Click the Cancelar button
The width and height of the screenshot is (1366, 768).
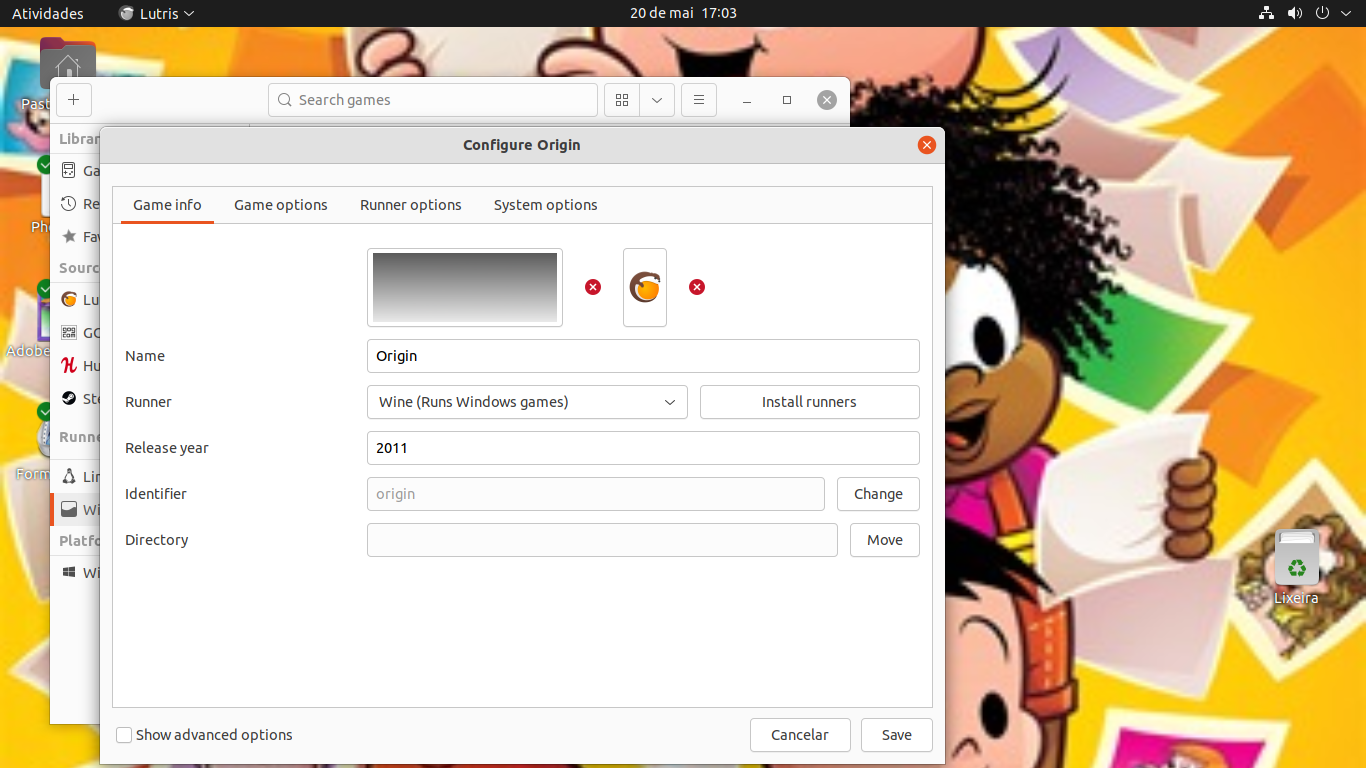point(800,735)
